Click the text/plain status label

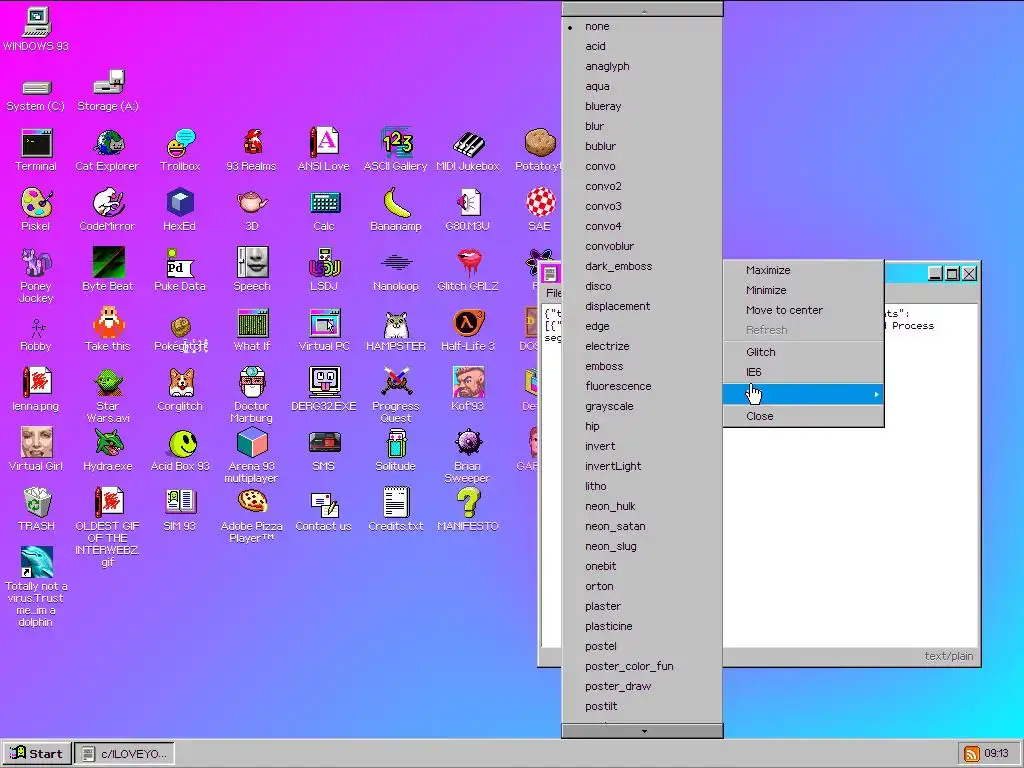click(948, 656)
